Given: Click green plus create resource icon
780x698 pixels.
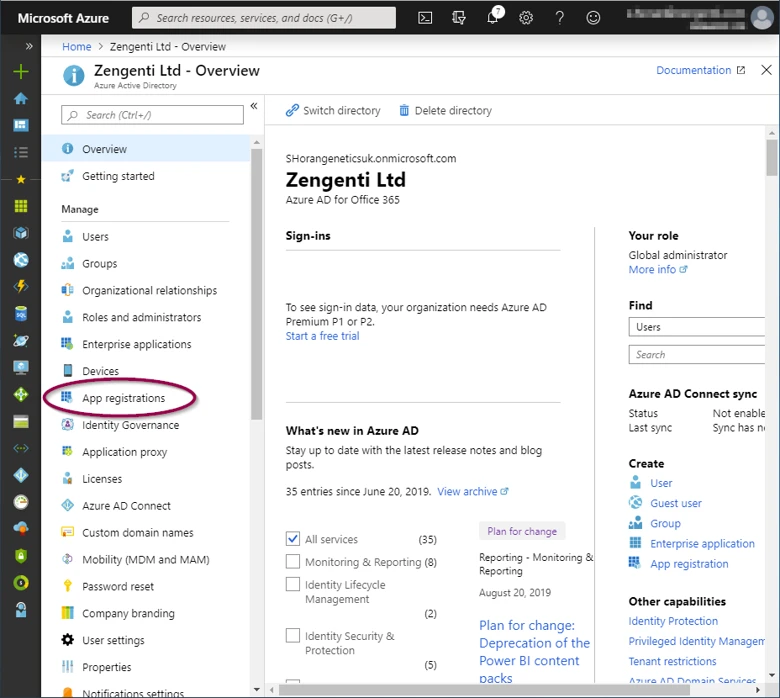Looking at the screenshot, I should point(21,72).
